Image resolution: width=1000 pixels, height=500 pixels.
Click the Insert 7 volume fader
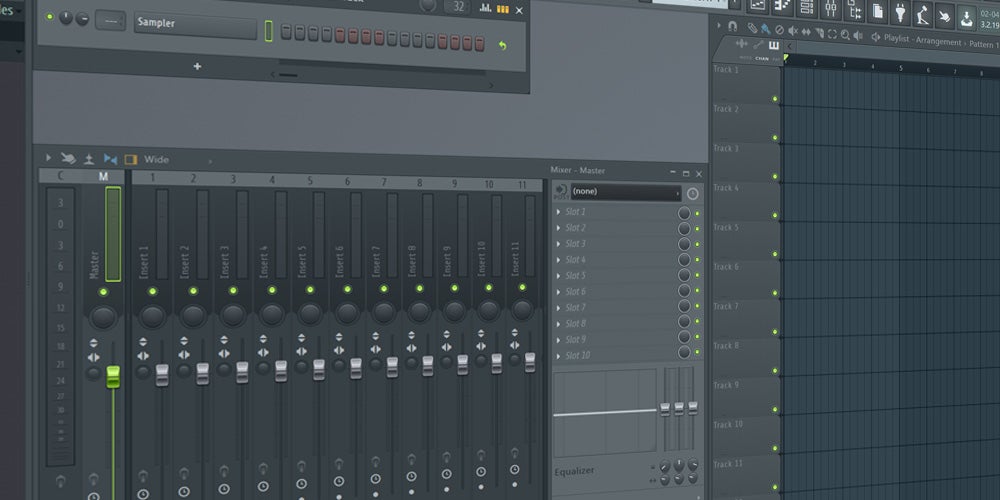point(392,367)
